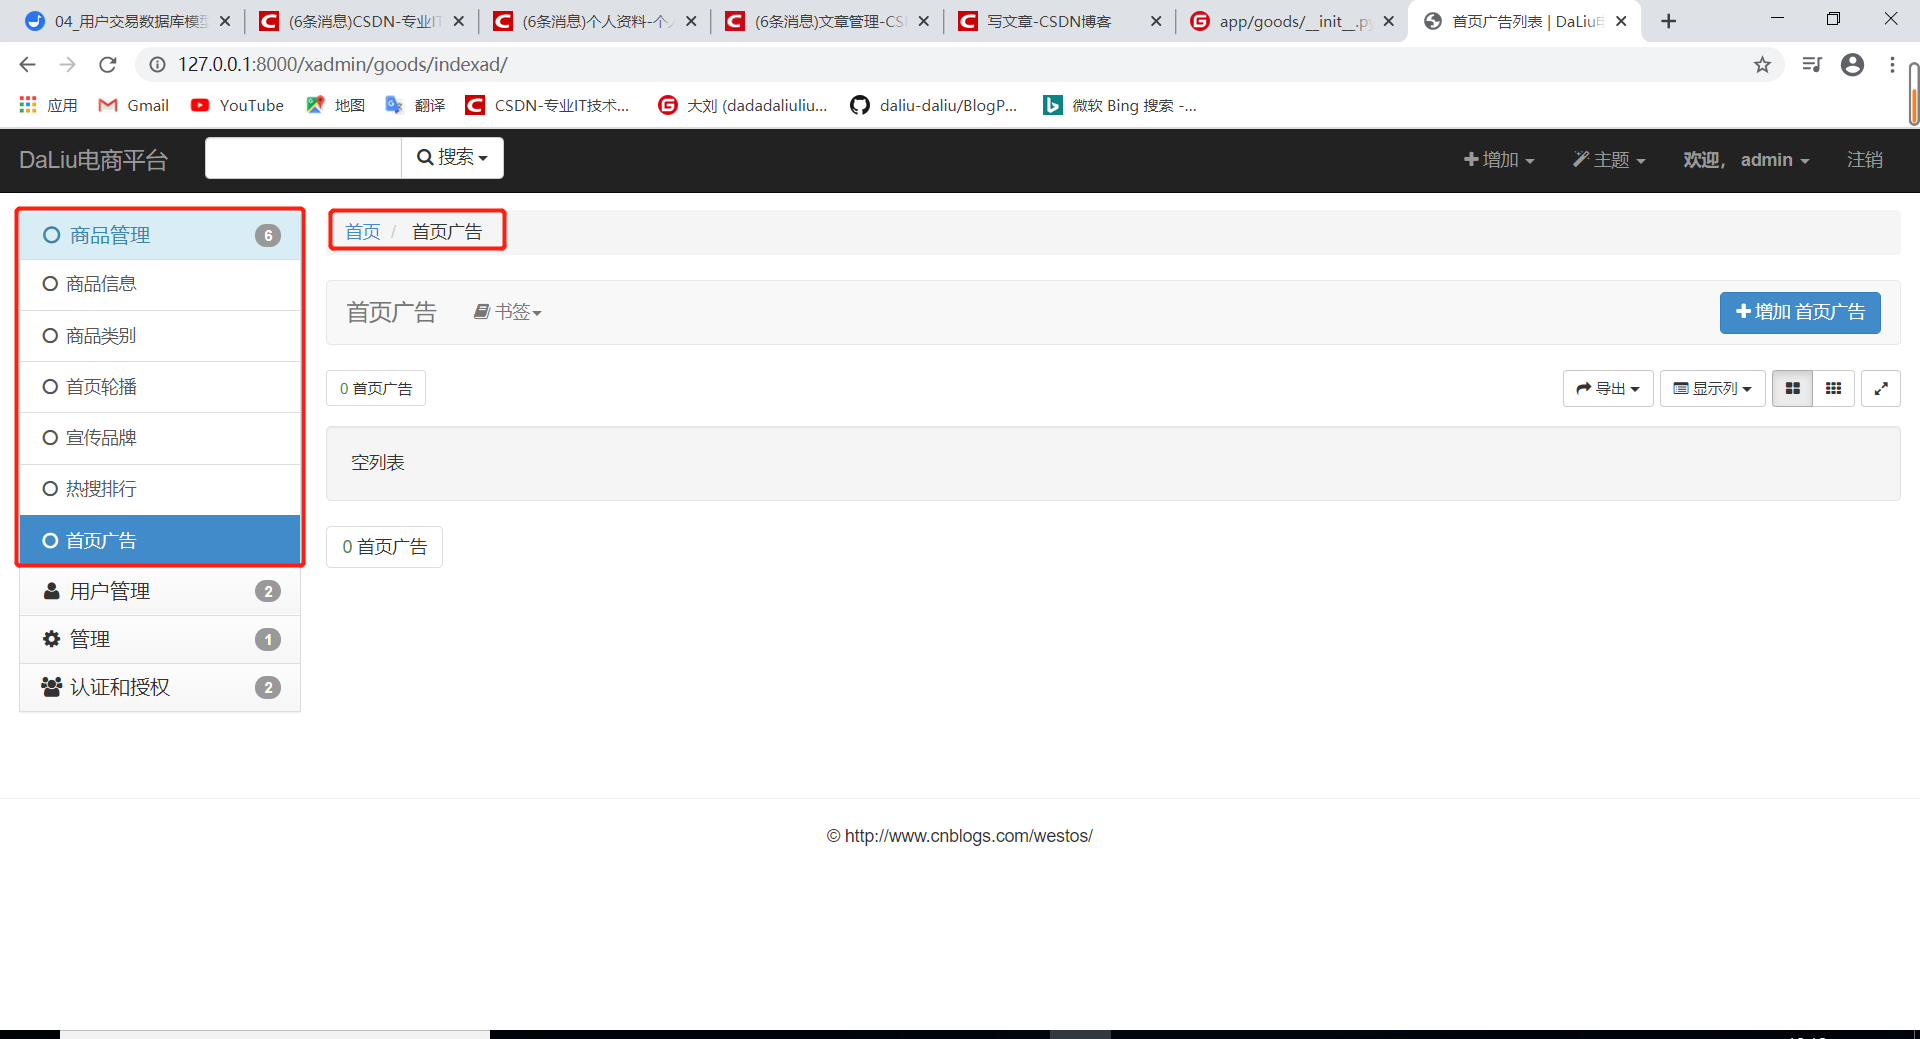Switch to dense grid layout icon
1920x1039 pixels.
click(1833, 388)
